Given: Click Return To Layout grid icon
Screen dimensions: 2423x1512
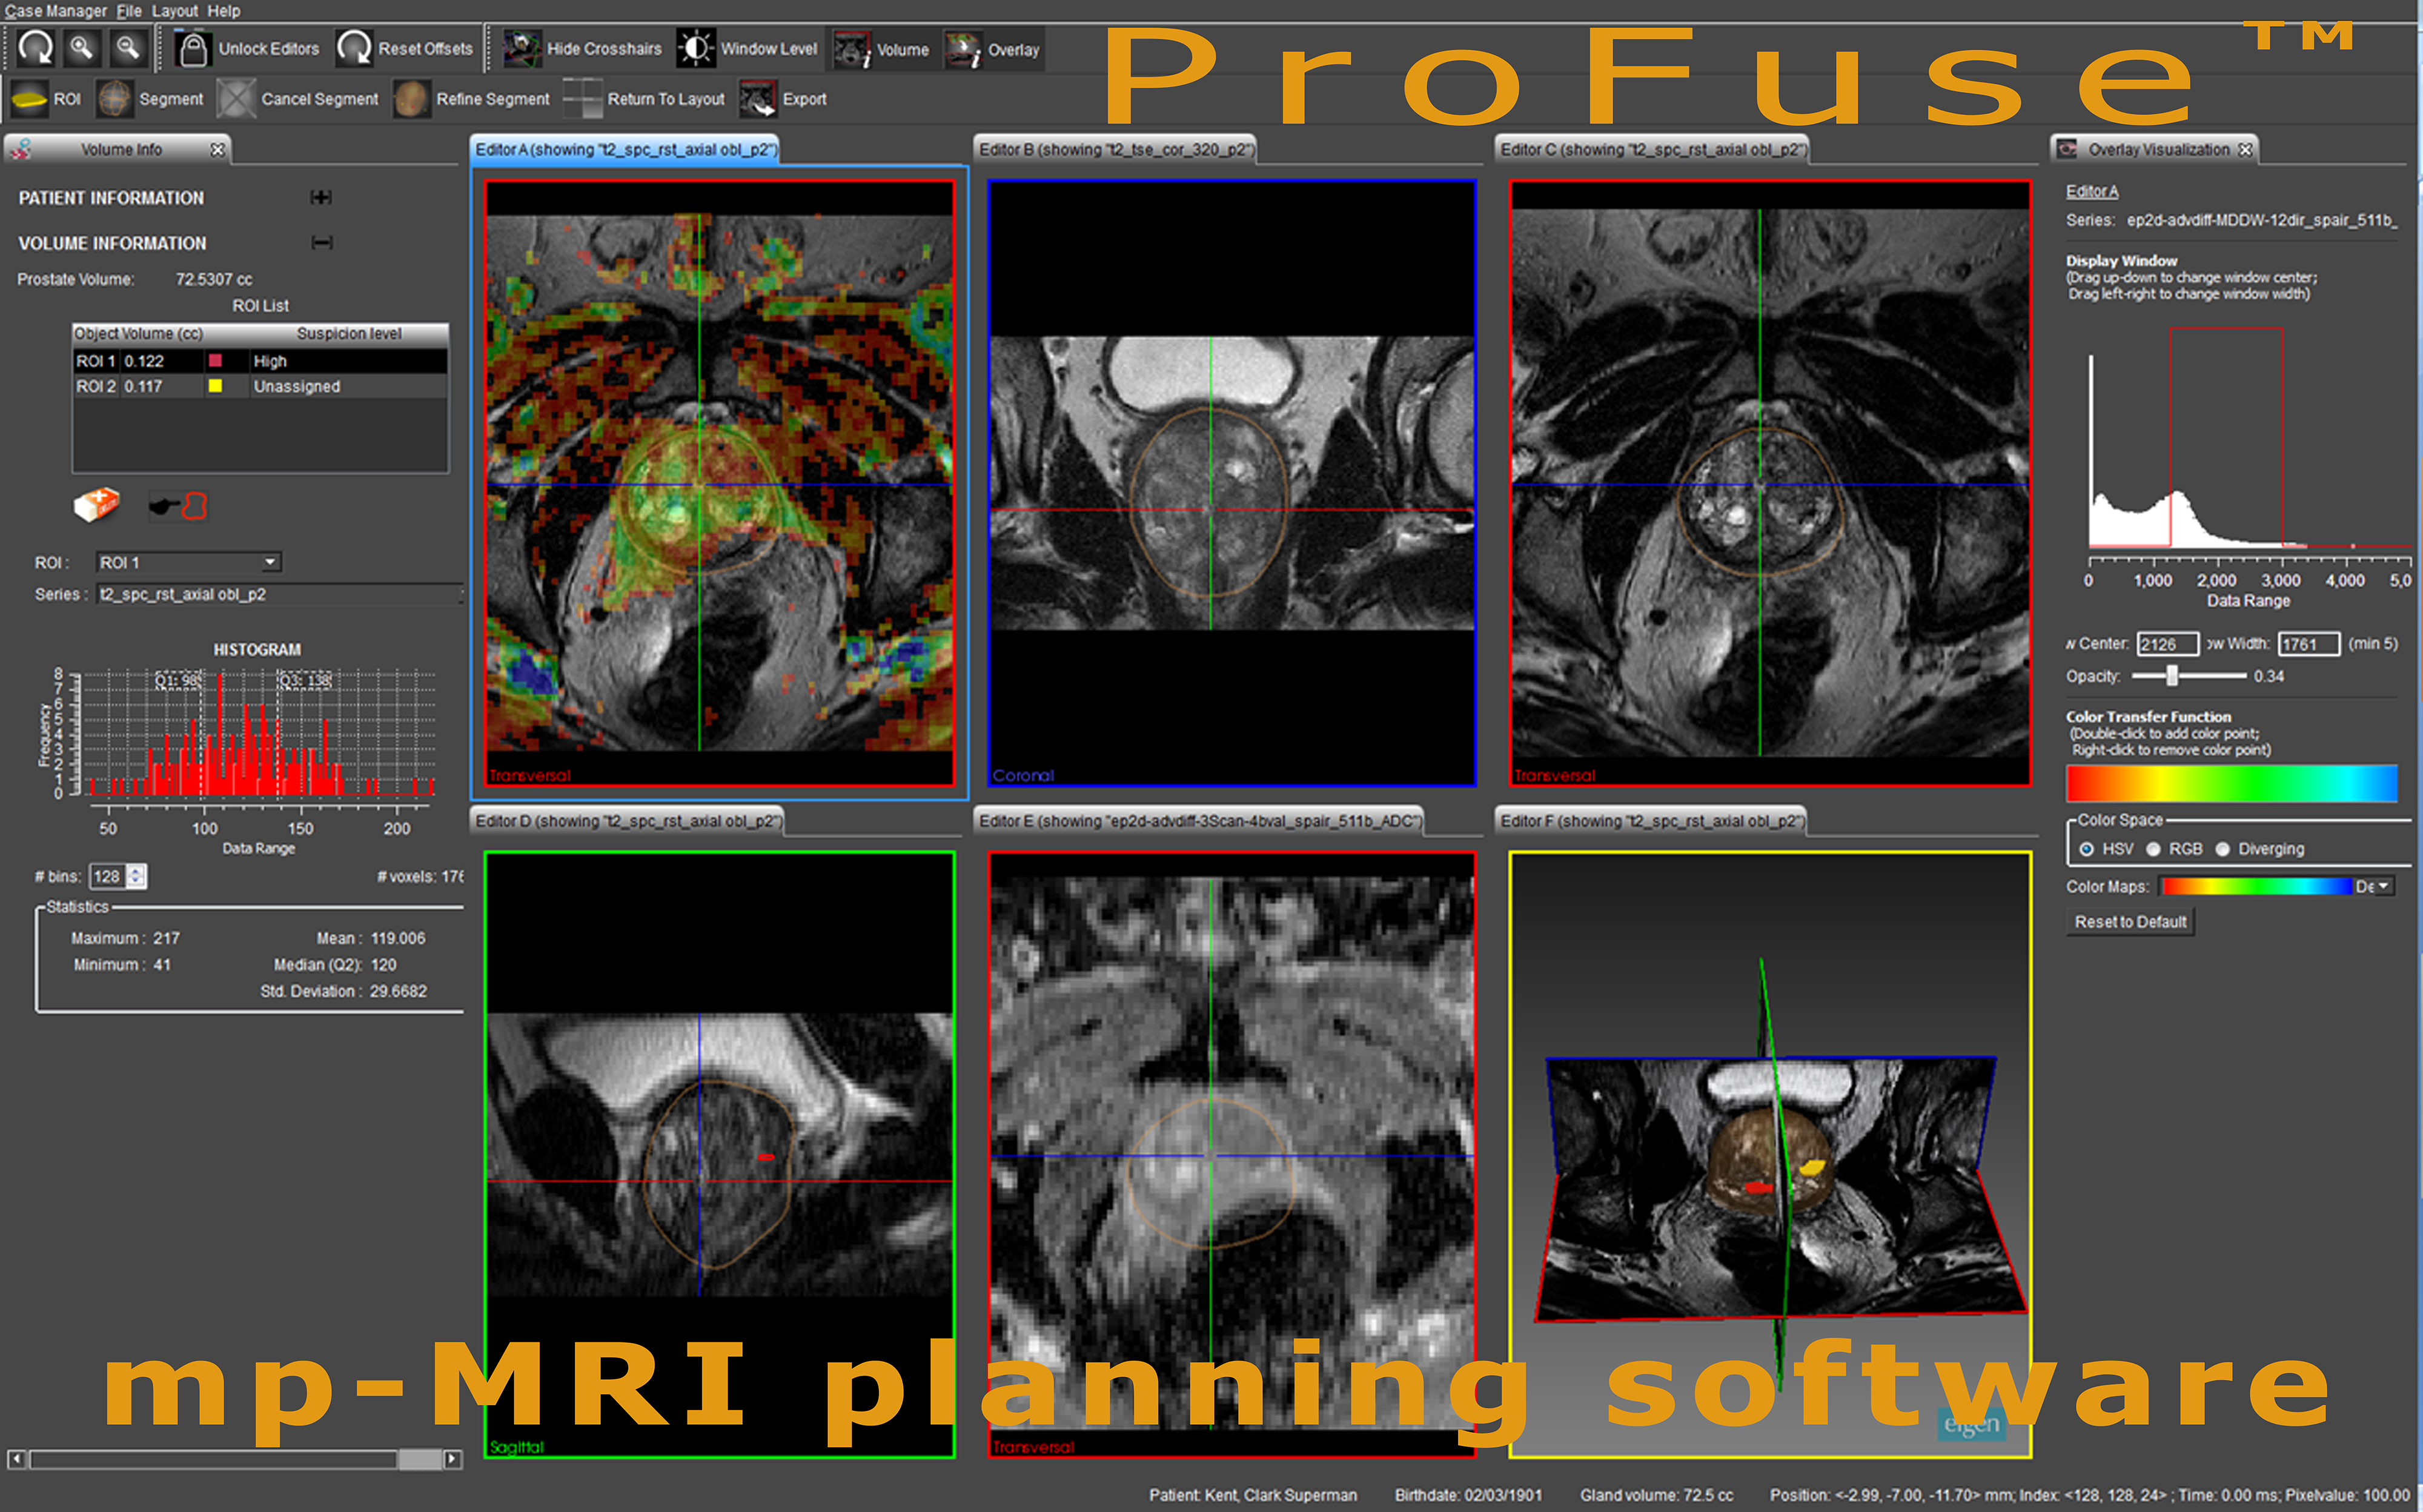Looking at the screenshot, I should [582, 99].
